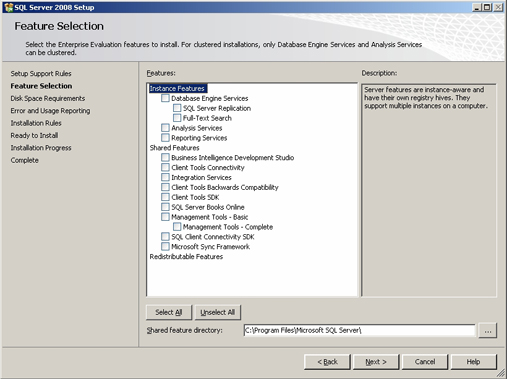Enable SQL Server Books Online checkbox
Image resolution: width=507 pixels, height=379 pixels.
(x=165, y=207)
